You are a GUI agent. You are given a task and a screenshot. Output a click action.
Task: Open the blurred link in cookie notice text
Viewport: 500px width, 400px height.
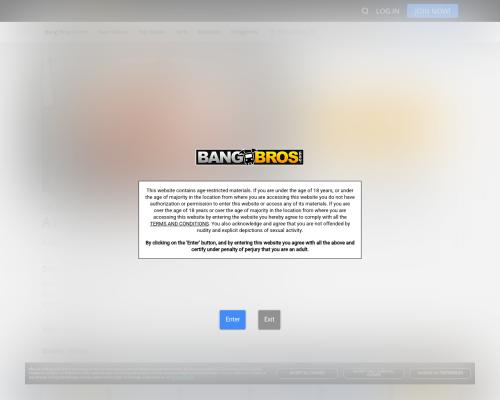pos(184,377)
